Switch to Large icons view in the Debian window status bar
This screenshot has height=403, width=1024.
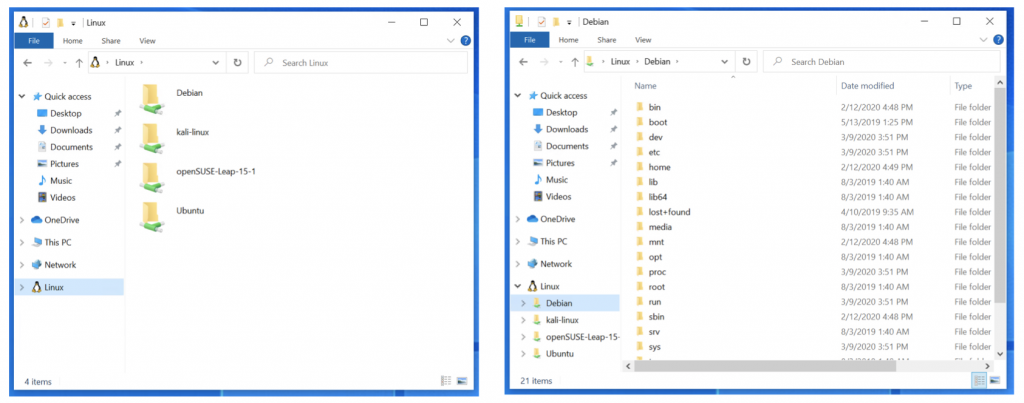(x=995, y=380)
